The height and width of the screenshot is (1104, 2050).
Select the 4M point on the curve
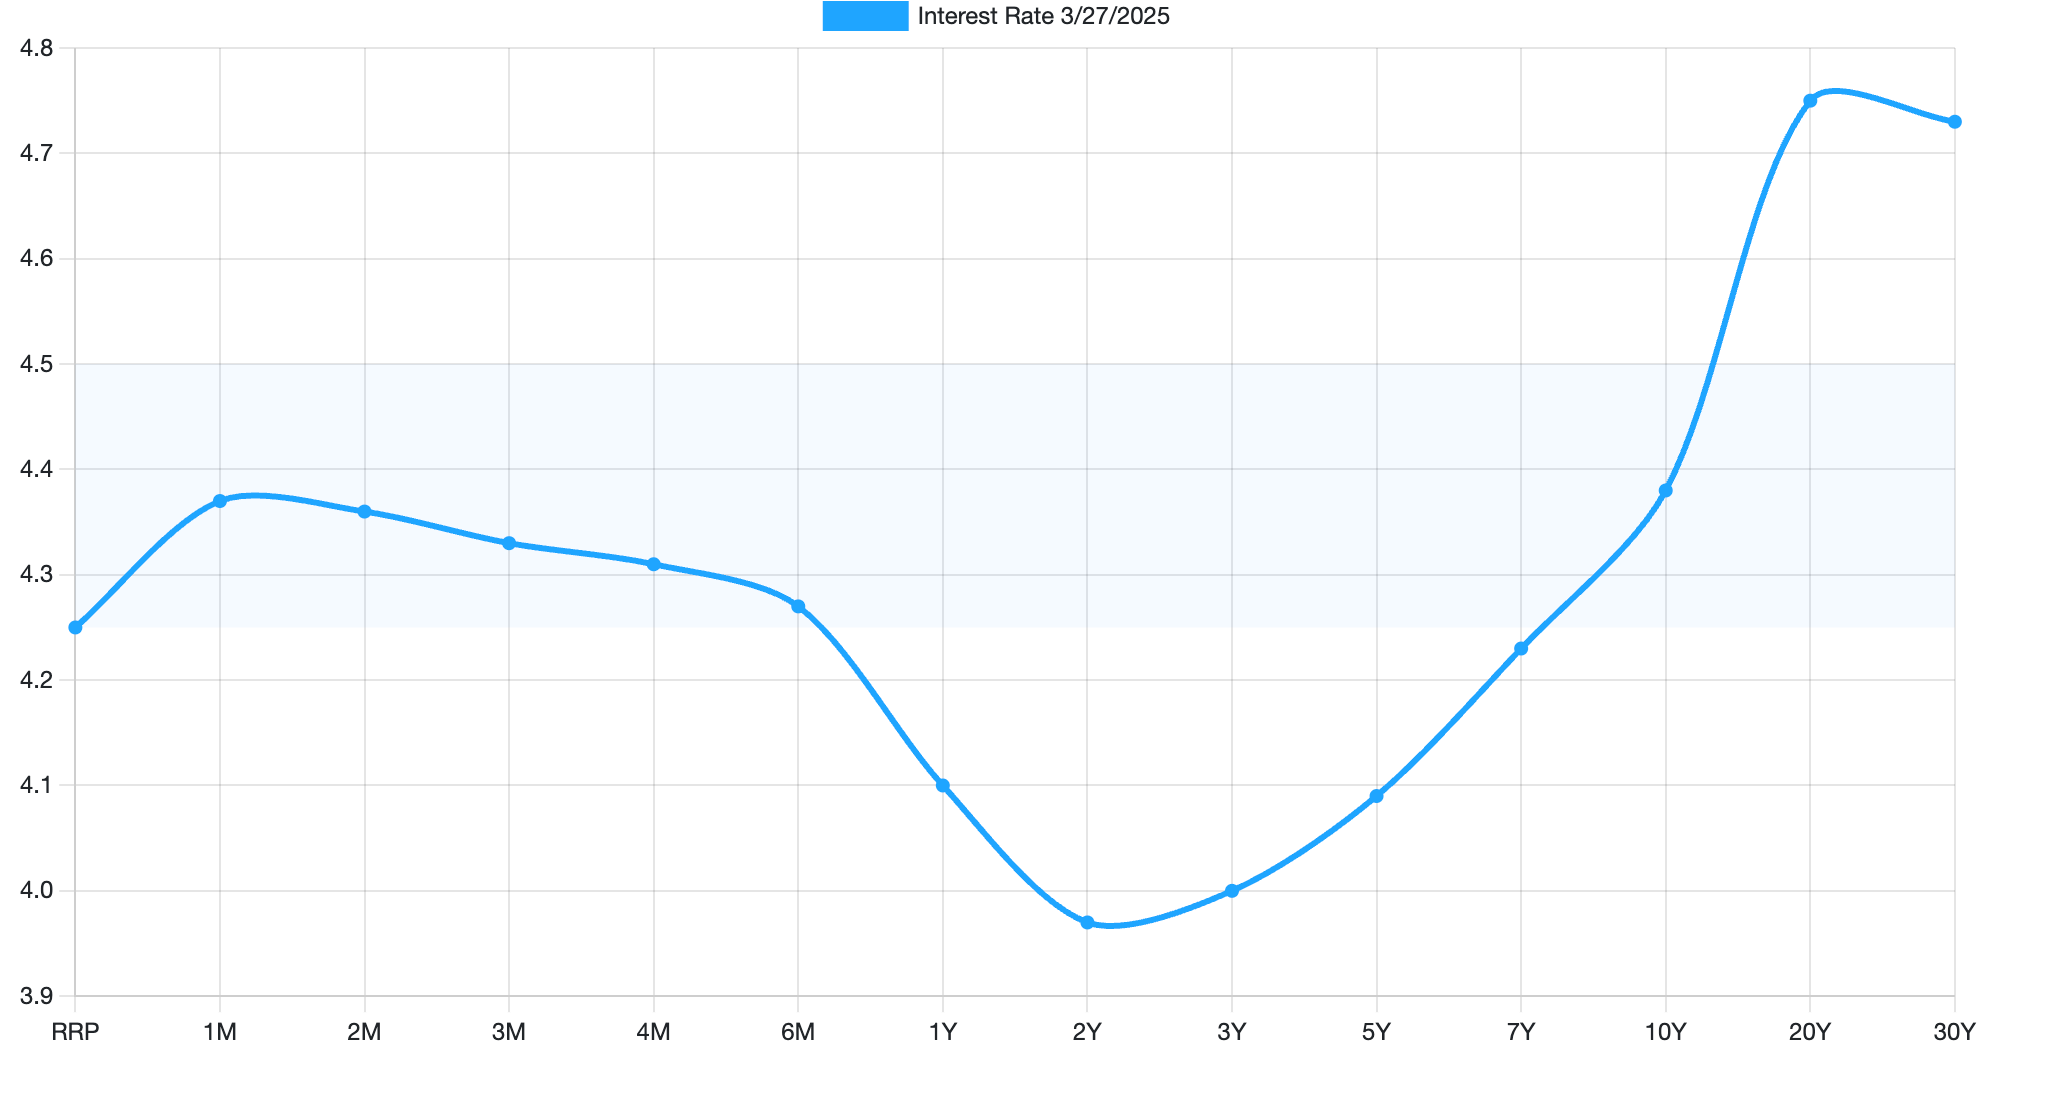[653, 564]
